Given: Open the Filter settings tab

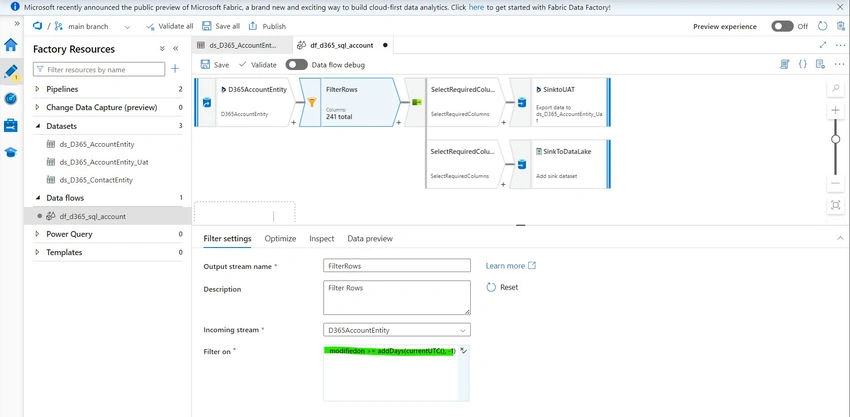Looking at the screenshot, I should (x=227, y=239).
